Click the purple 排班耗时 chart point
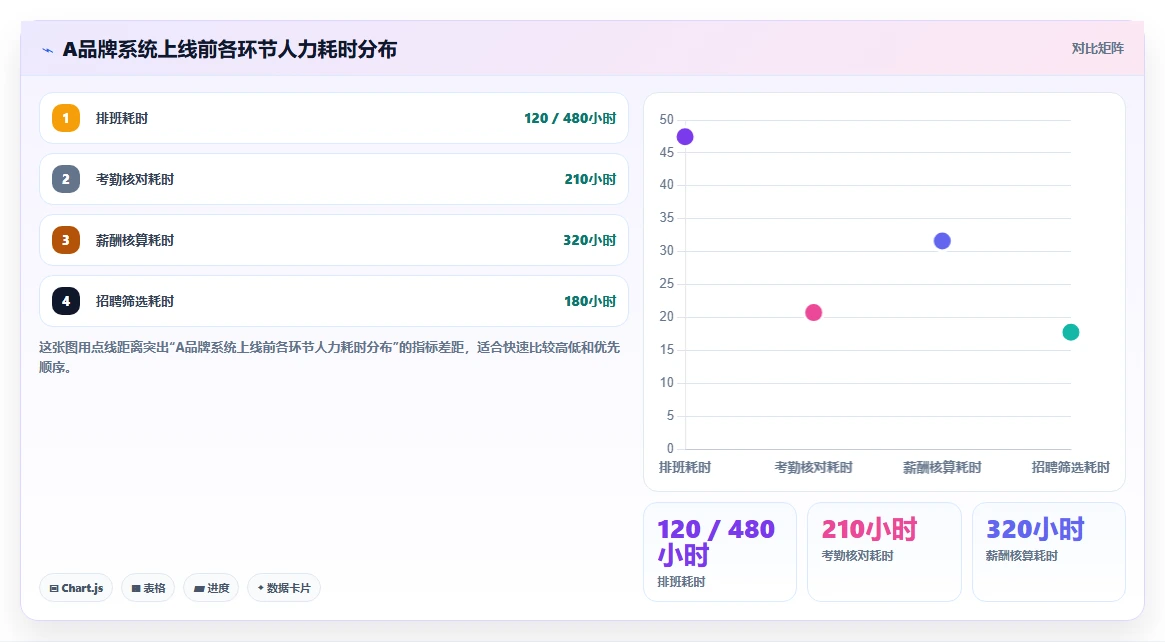The height and width of the screenshot is (642, 1165). tap(685, 137)
